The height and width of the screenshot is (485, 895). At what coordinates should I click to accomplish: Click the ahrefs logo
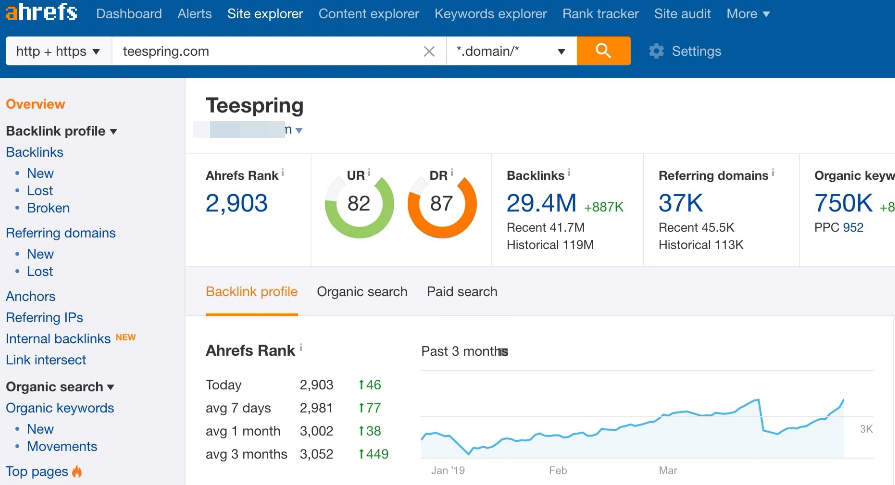pos(41,12)
